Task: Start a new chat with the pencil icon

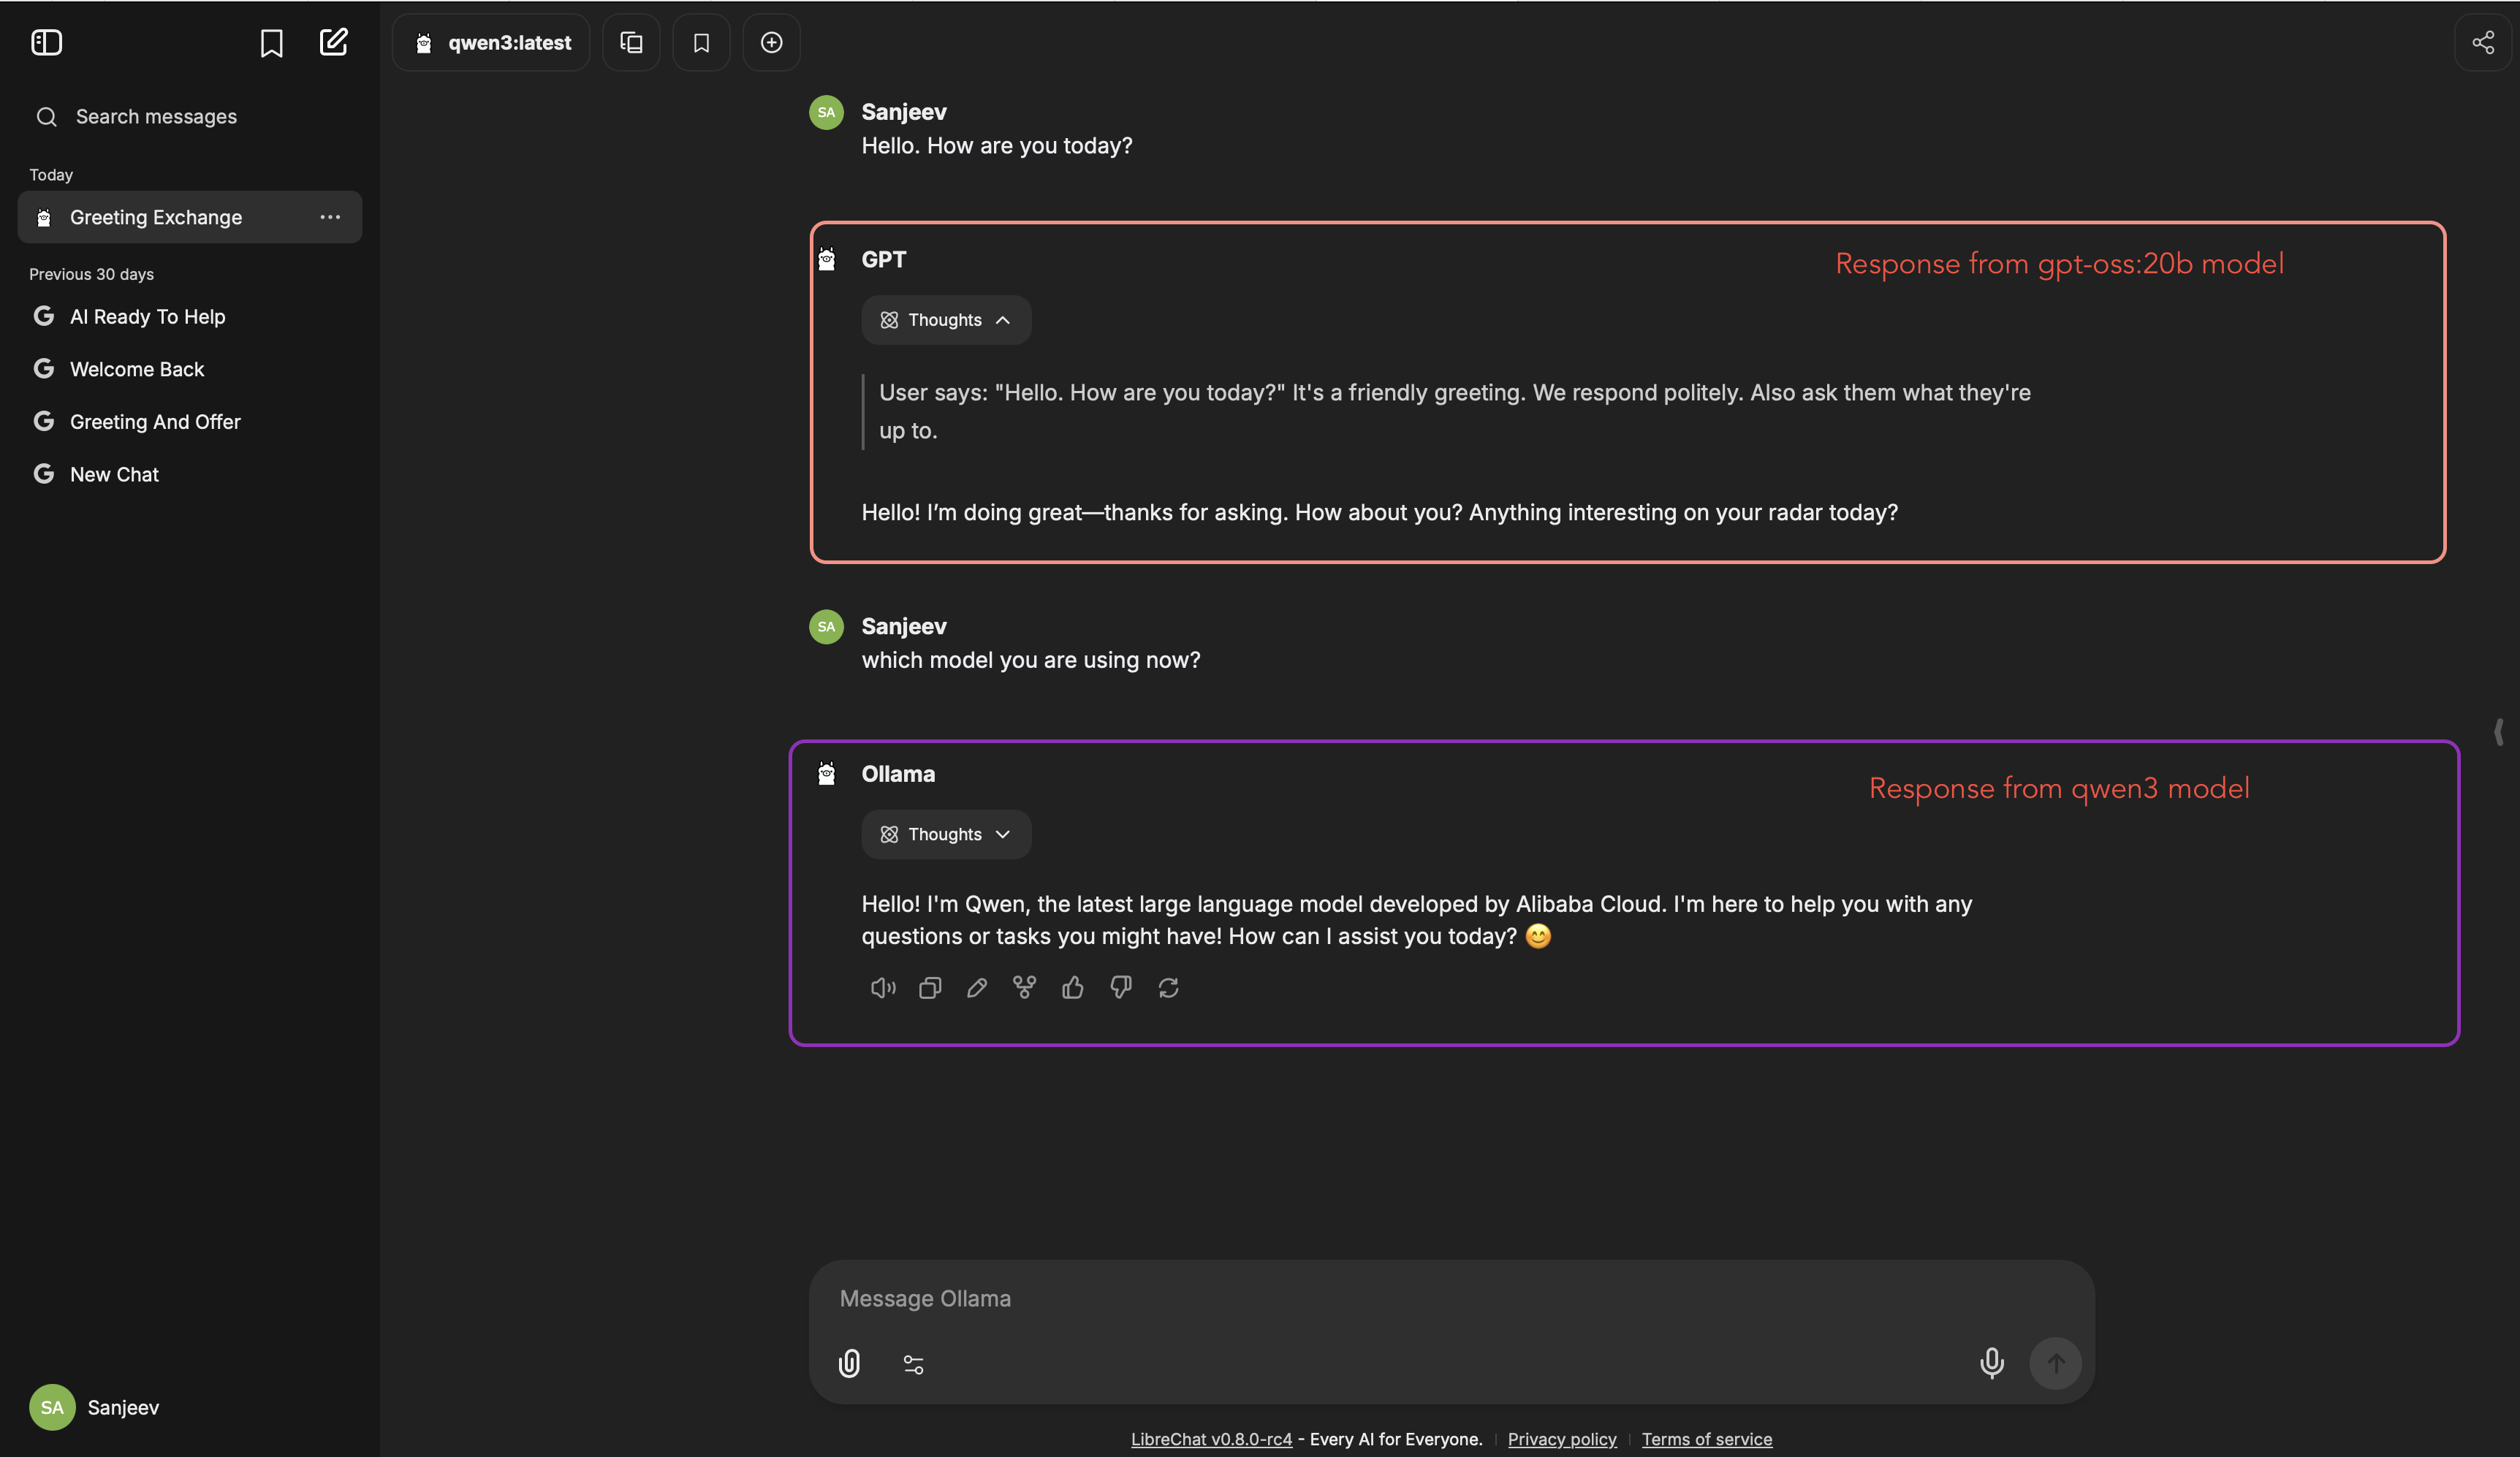Action: (333, 42)
